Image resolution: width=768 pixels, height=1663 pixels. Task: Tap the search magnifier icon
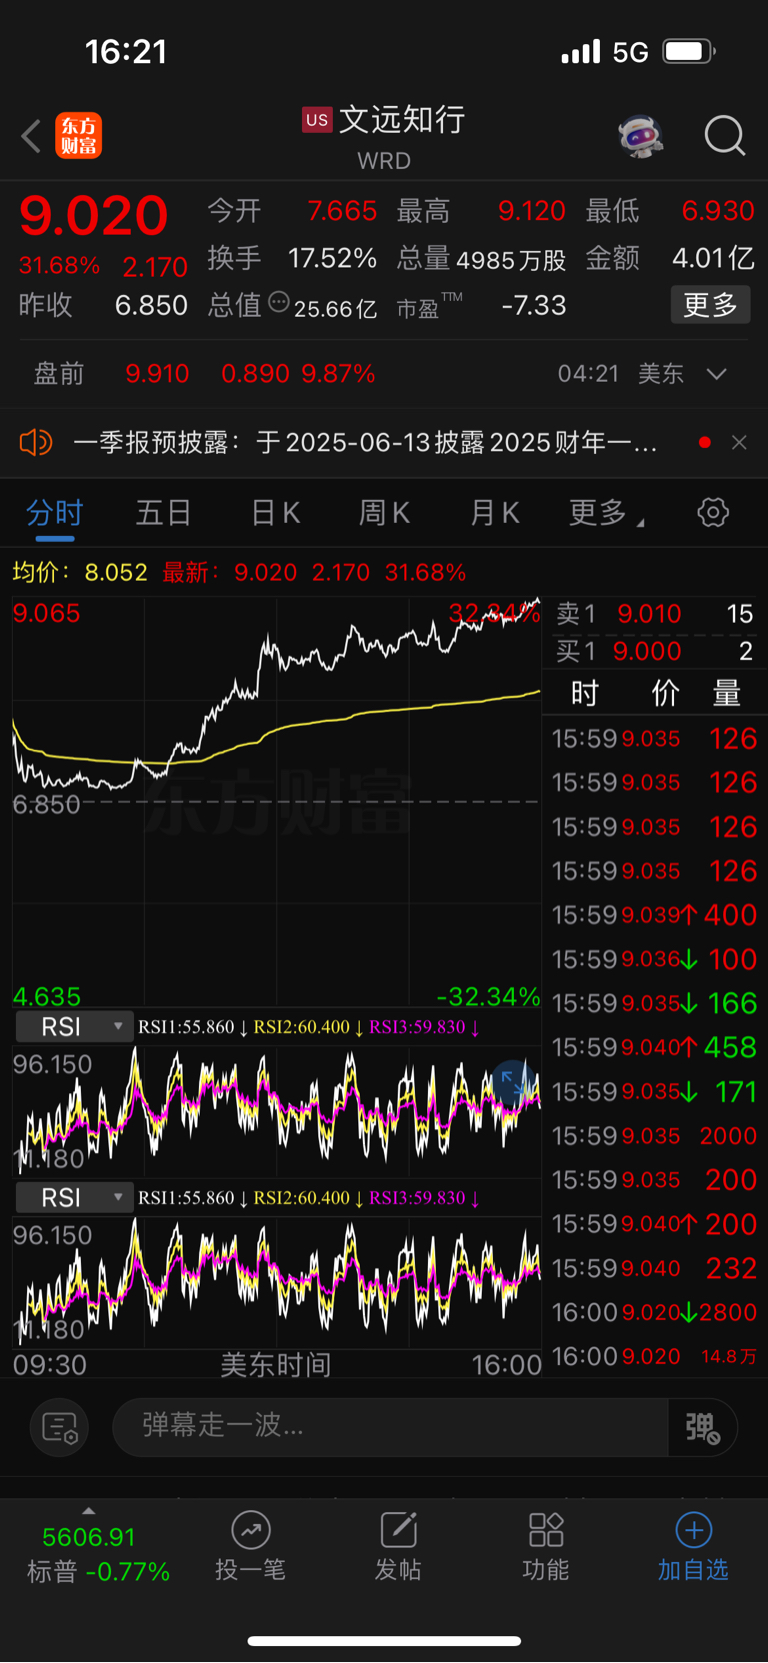[725, 135]
